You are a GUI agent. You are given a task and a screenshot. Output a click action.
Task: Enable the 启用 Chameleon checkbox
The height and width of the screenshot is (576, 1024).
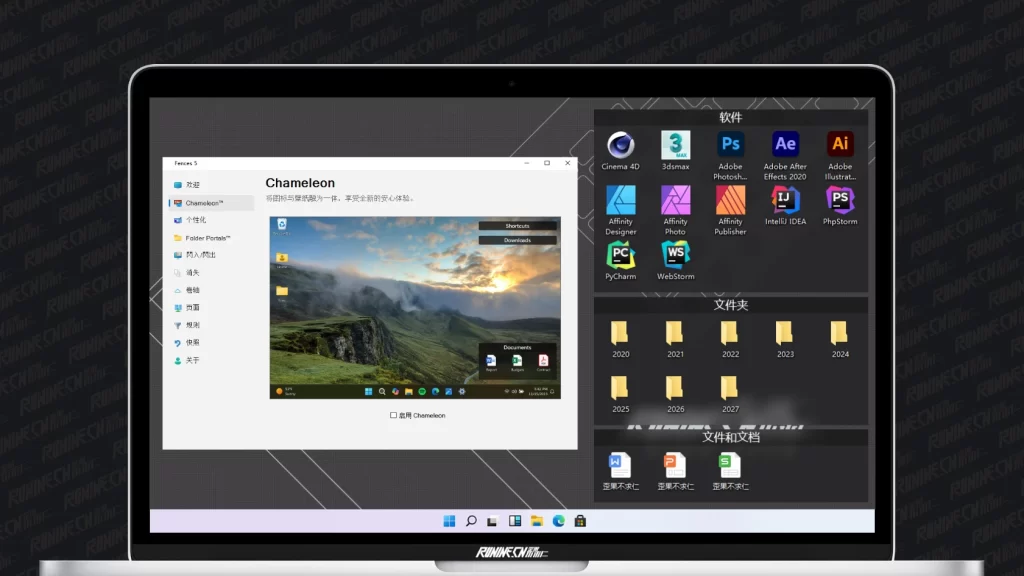[394, 415]
